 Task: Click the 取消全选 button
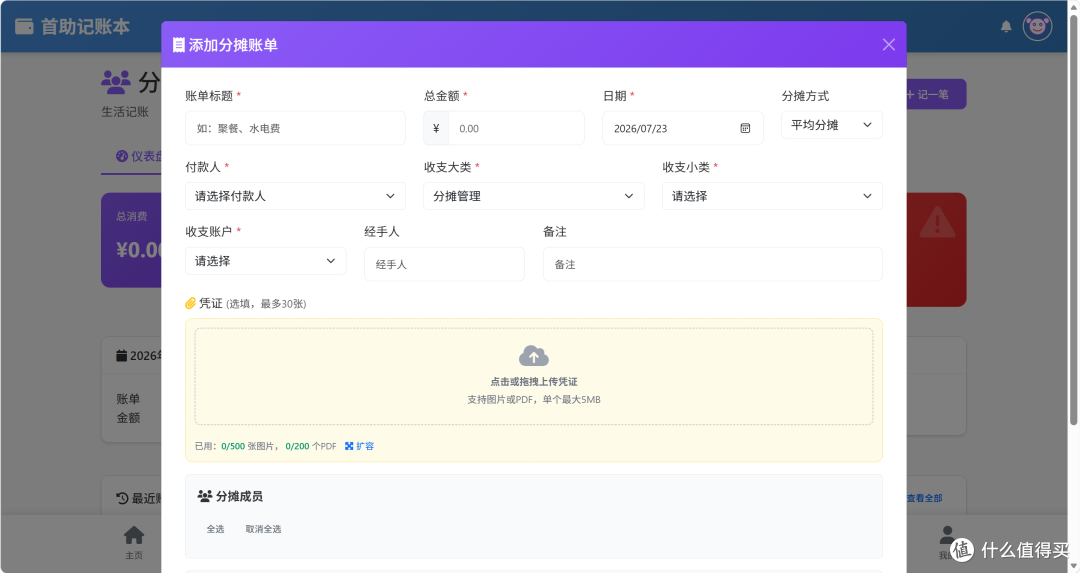[263, 529]
